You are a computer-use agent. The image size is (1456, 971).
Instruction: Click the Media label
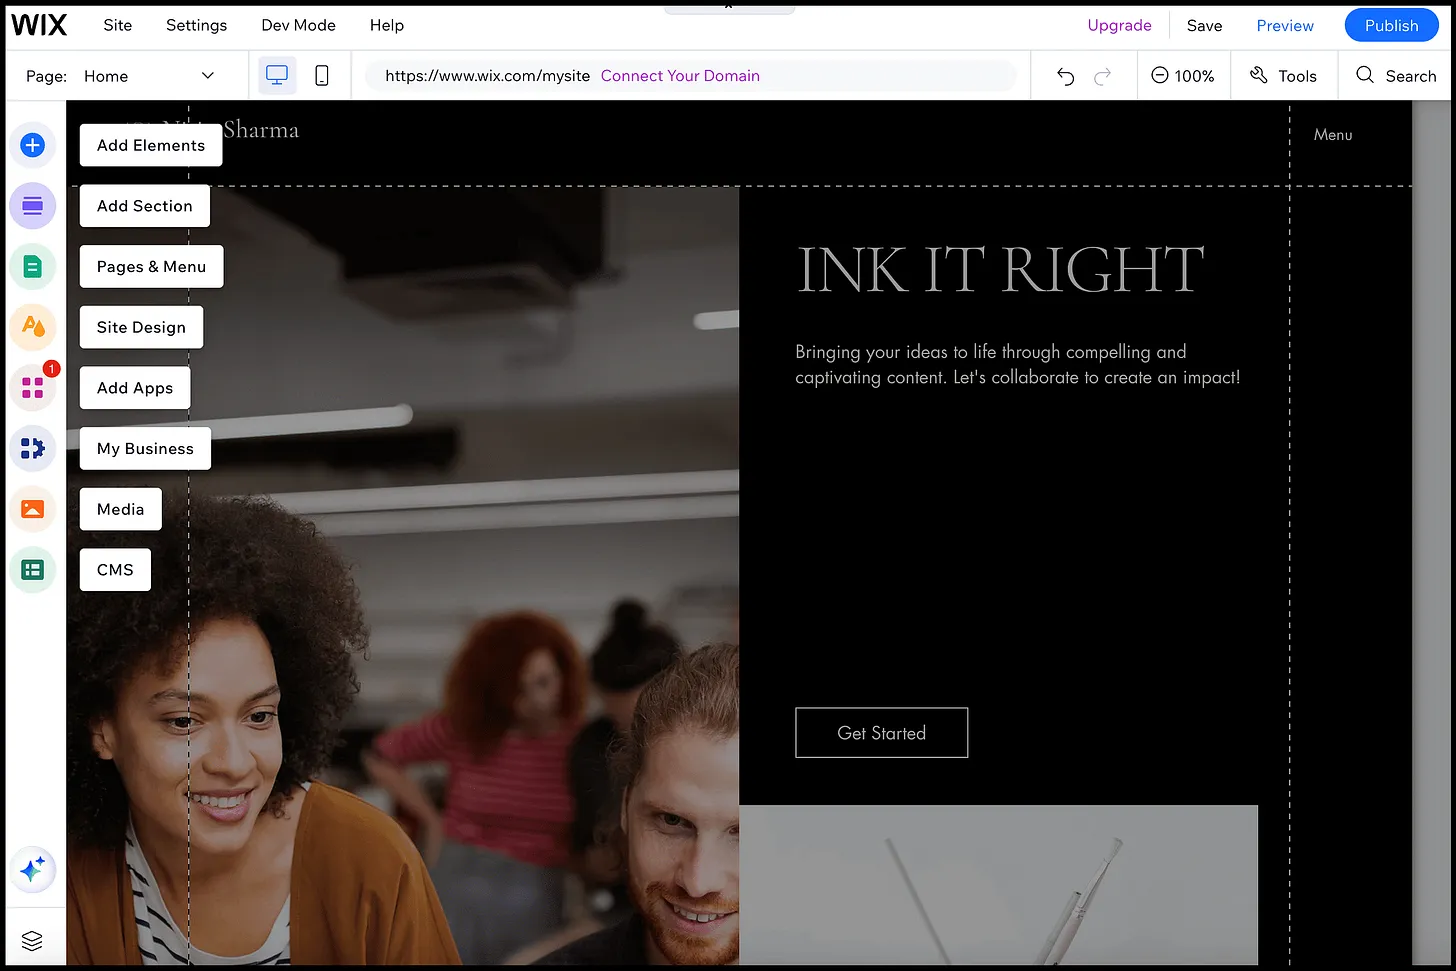[x=120, y=509]
